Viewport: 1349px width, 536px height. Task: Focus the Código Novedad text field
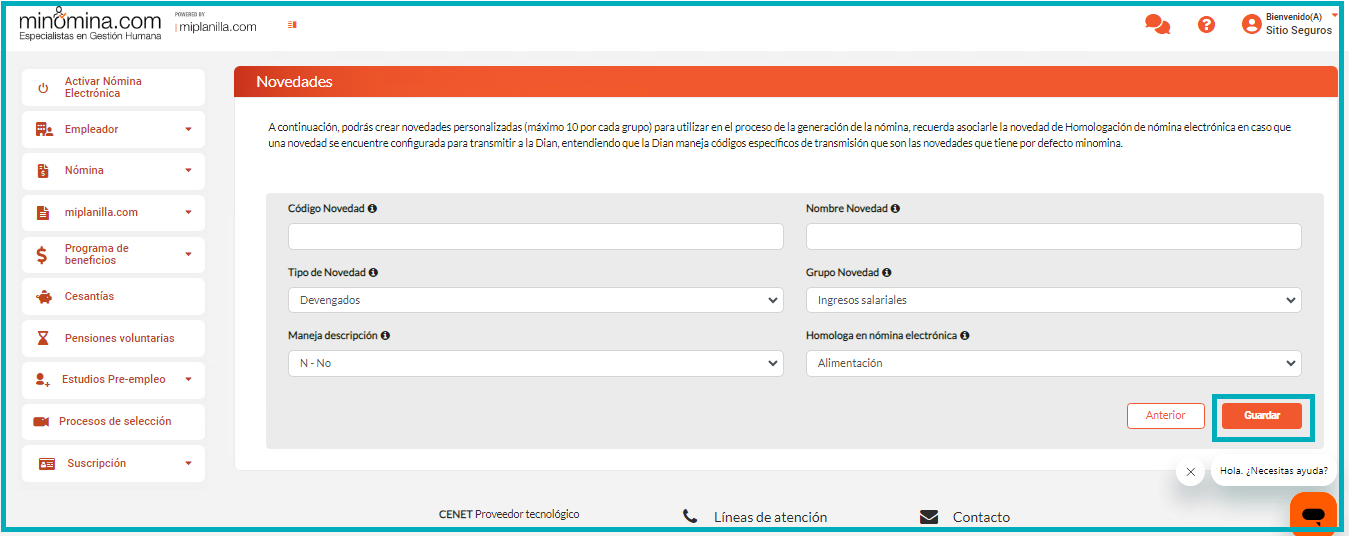click(535, 237)
